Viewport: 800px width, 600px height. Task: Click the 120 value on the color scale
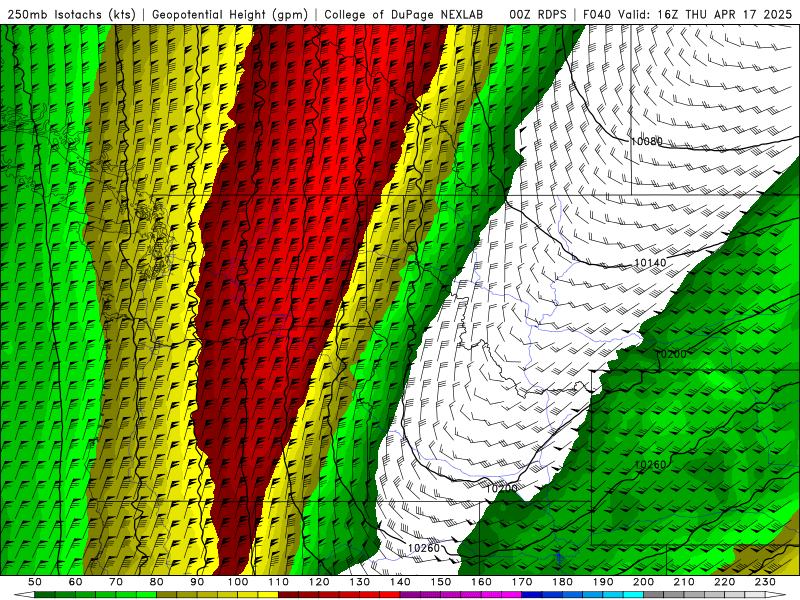click(x=319, y=582)
